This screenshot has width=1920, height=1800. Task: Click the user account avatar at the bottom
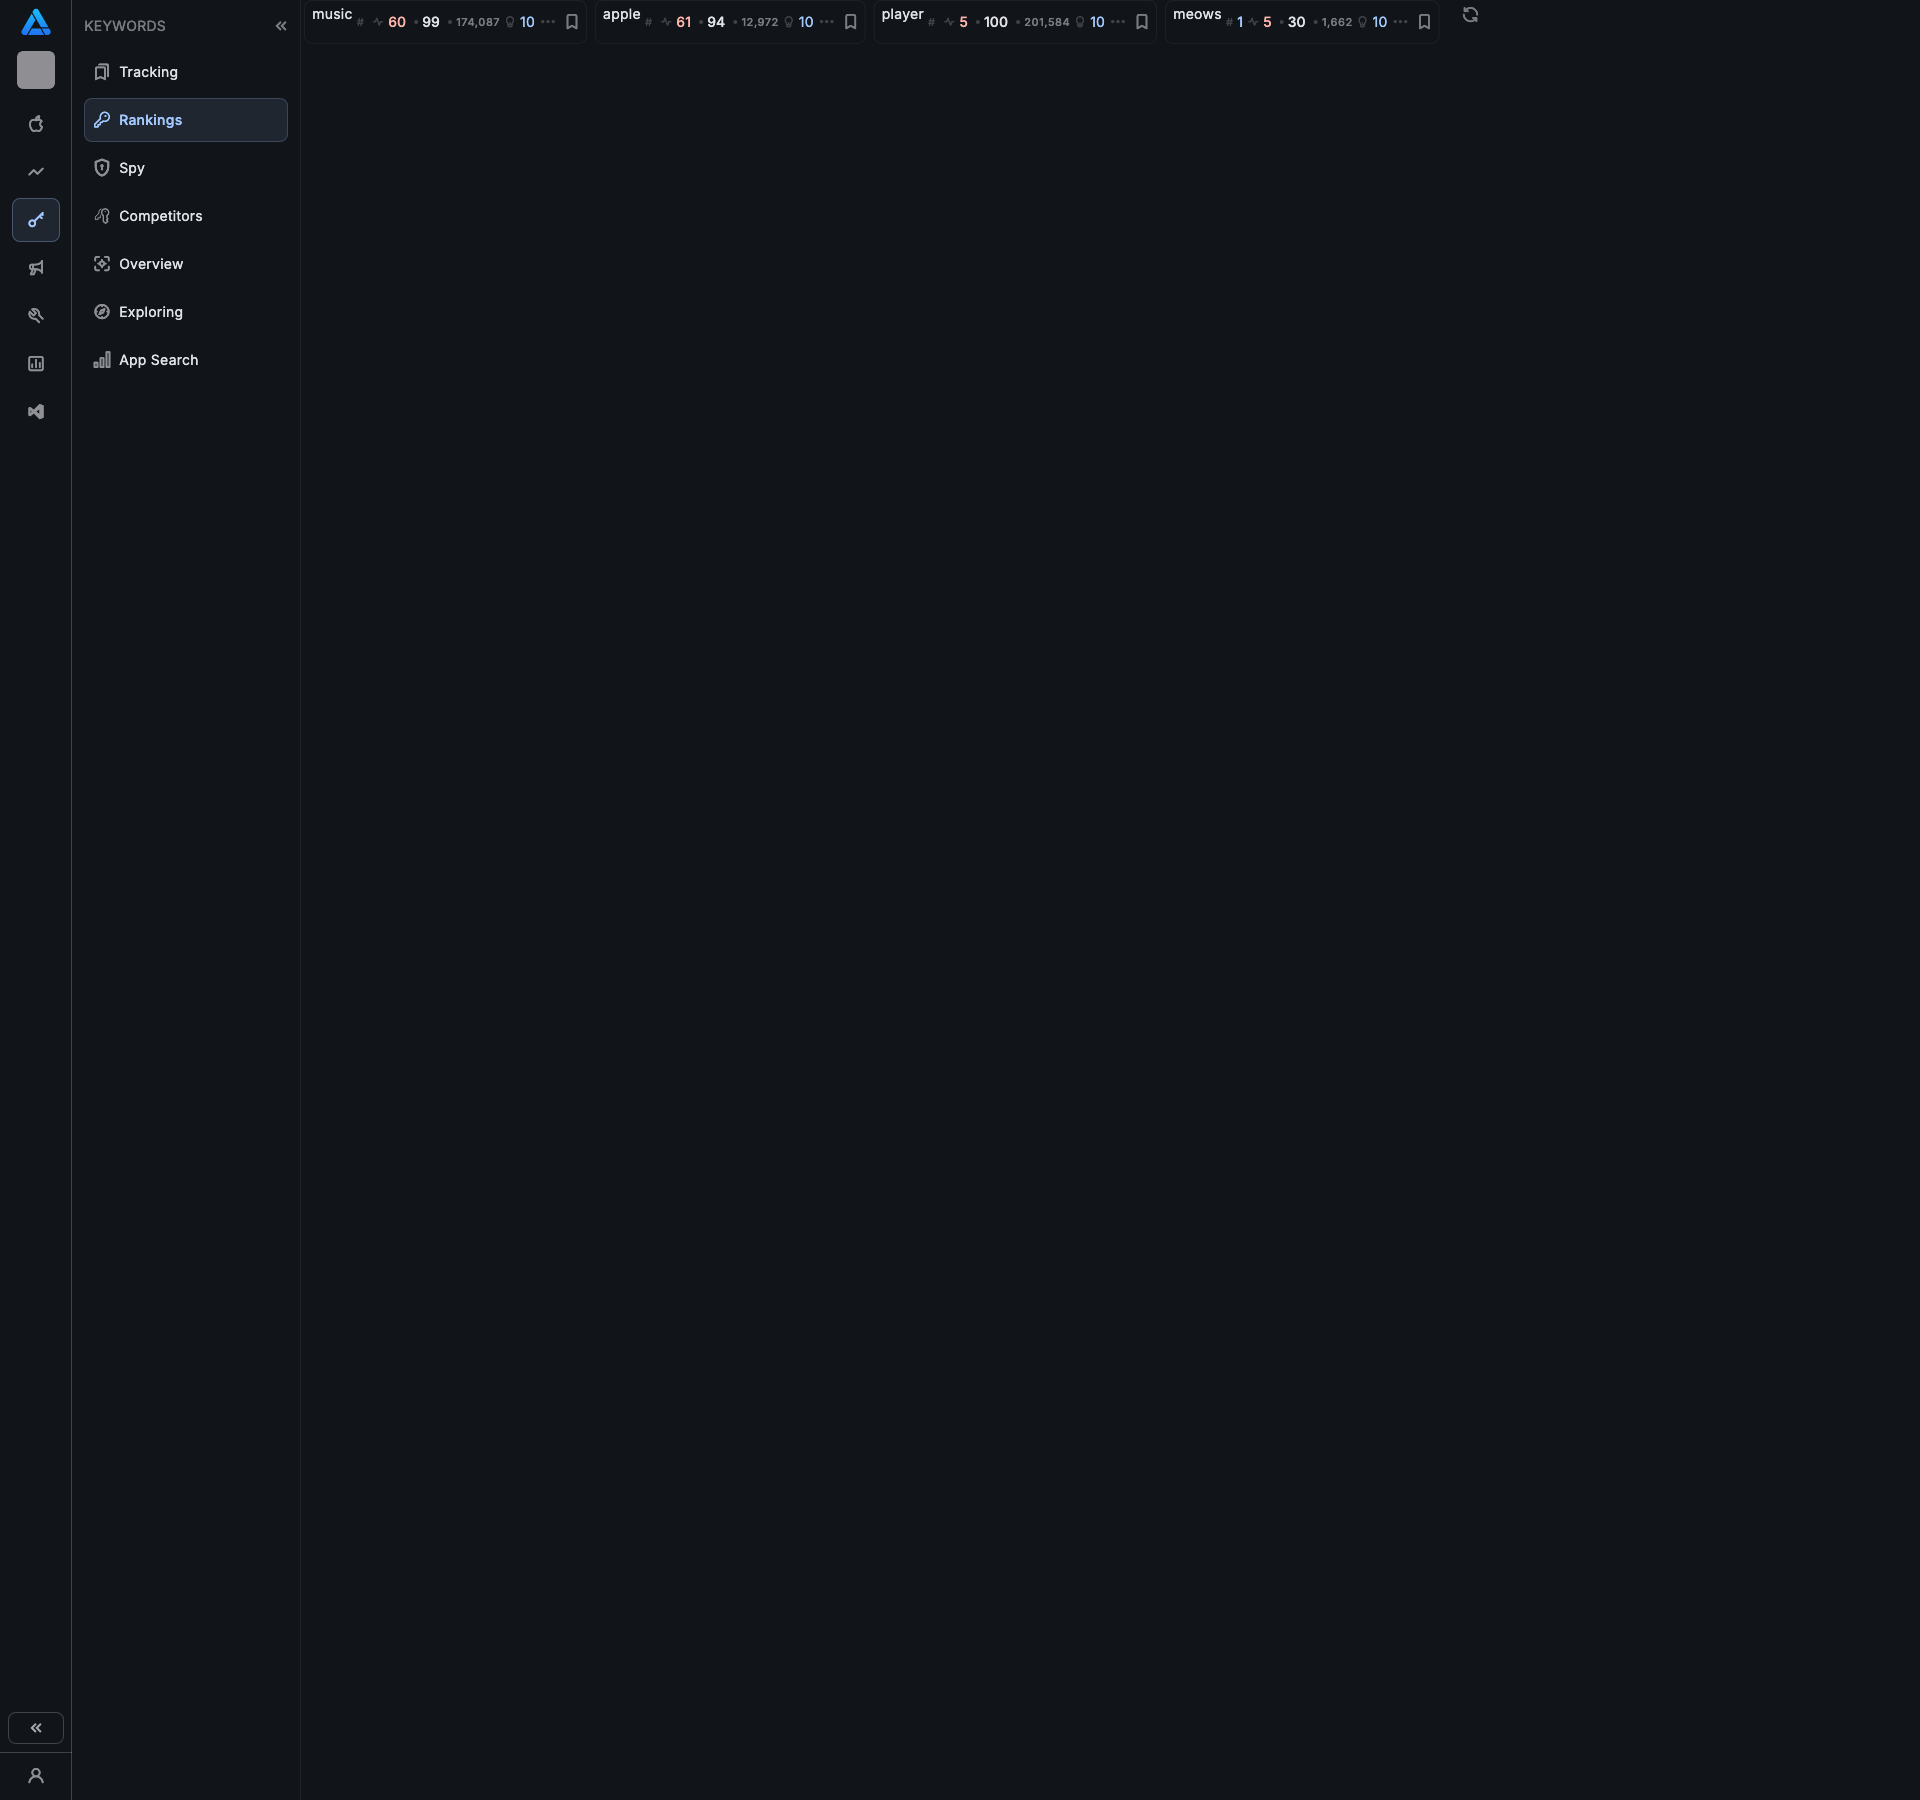pyautogui.click(x=36, y=1777)
